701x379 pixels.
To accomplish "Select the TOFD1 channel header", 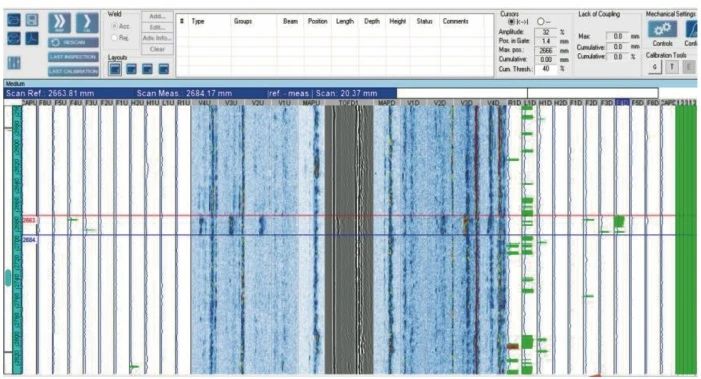I will click(349, 103).
